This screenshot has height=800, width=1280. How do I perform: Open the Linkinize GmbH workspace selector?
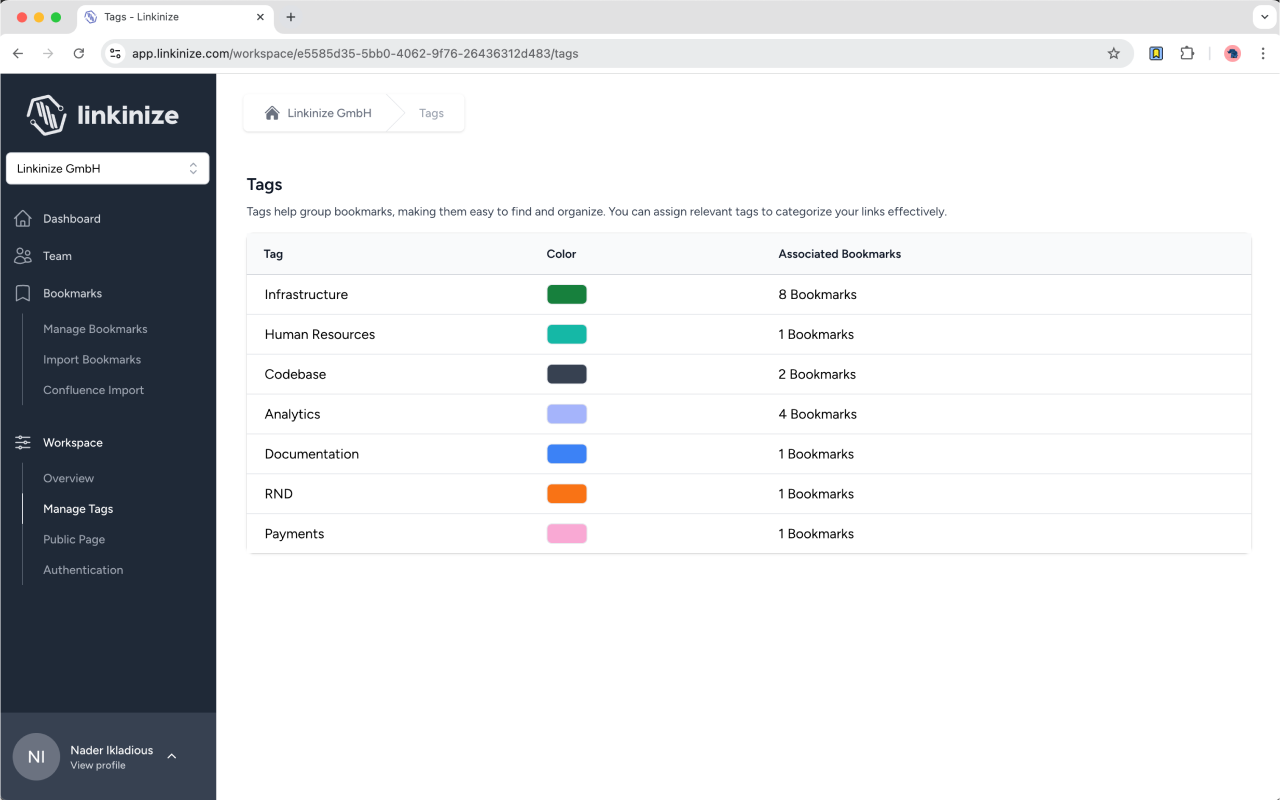[x=107, y=169]
